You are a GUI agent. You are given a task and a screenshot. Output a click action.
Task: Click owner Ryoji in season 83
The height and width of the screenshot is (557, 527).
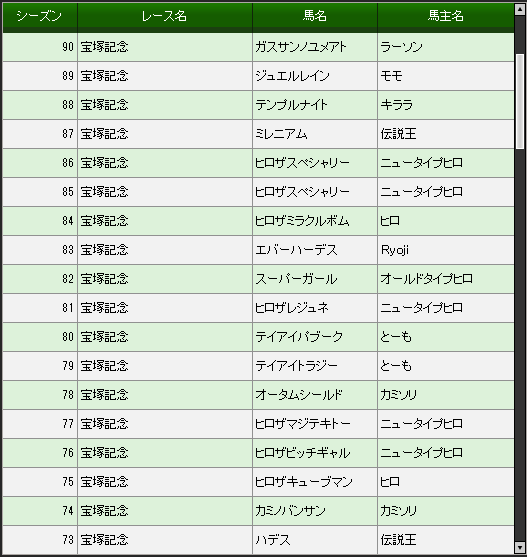[395, 250]
